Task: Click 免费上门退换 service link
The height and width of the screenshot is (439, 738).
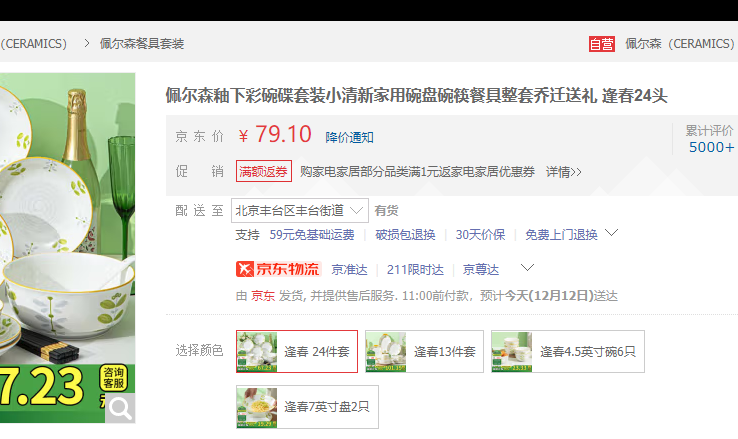Action: (x=561, y=234)
